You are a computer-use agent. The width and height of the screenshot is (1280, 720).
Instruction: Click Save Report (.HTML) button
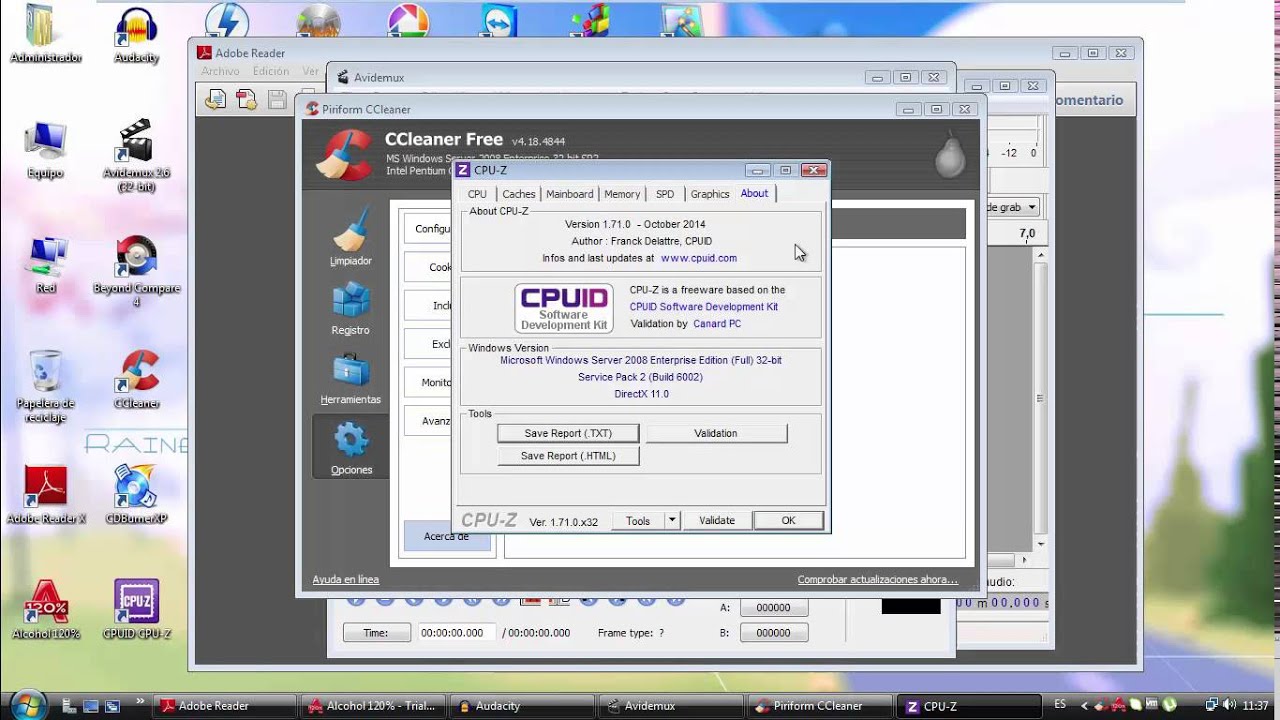click(568, 455)
